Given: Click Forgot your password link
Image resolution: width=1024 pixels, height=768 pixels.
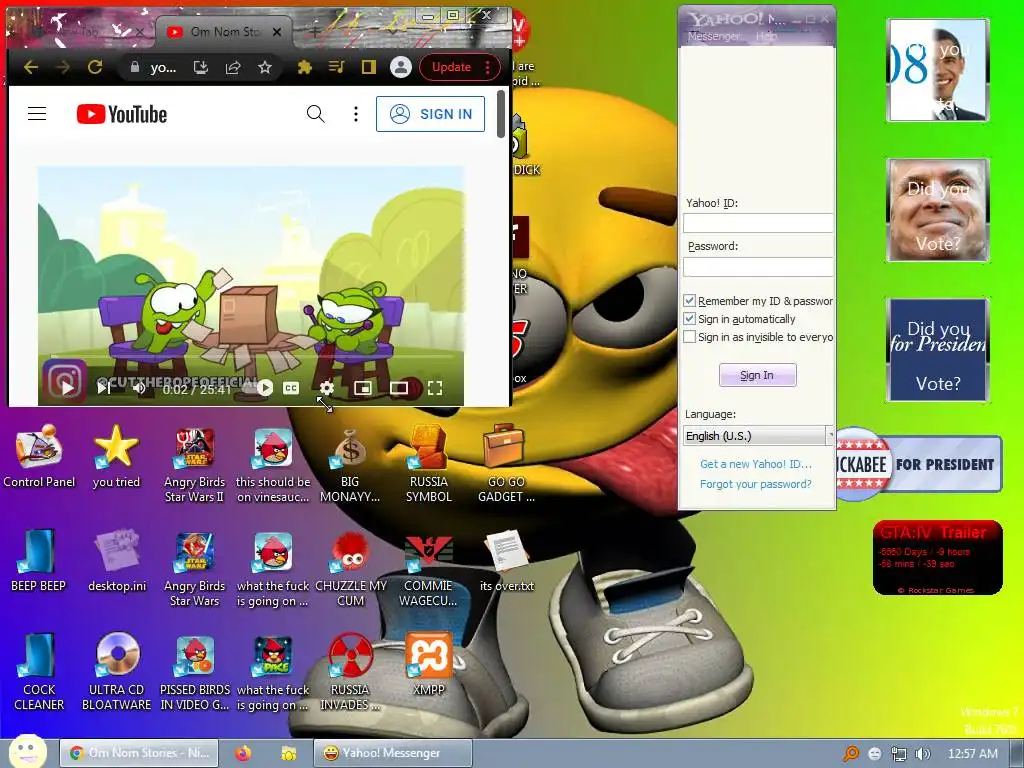Looking at the screenshot, I should 756,484.
